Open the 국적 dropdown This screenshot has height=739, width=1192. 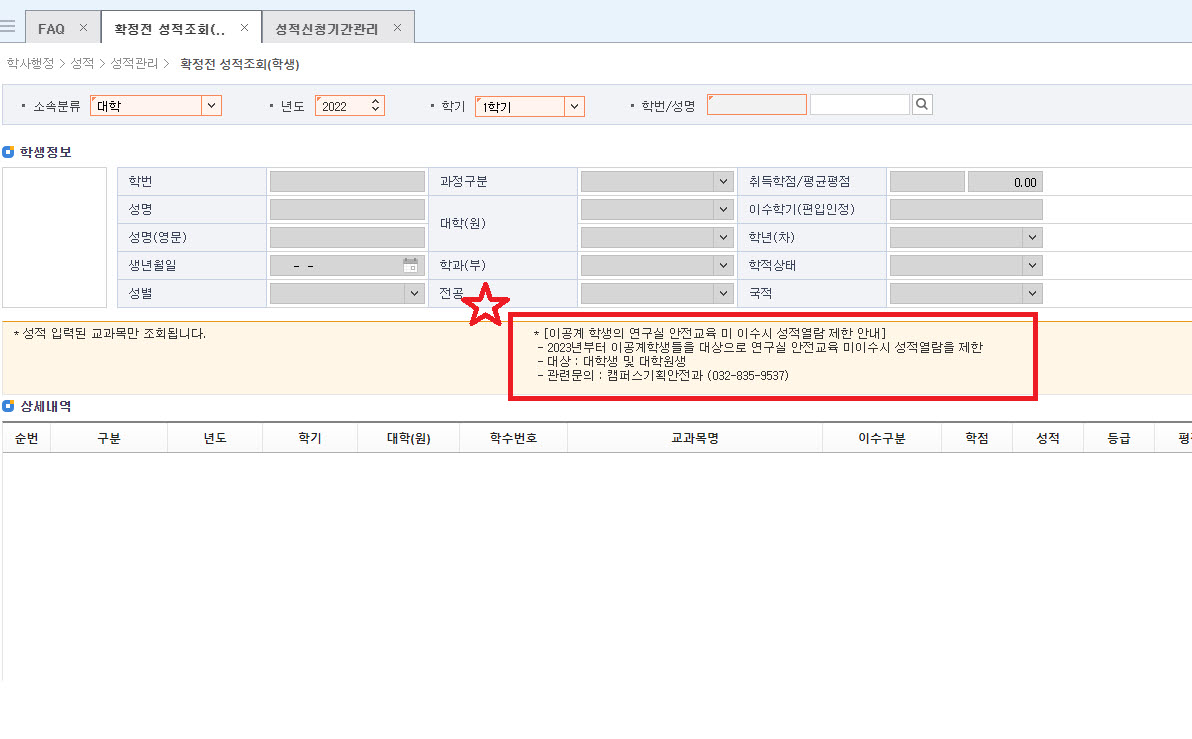pyautogui.click(x=1031, y=294)
